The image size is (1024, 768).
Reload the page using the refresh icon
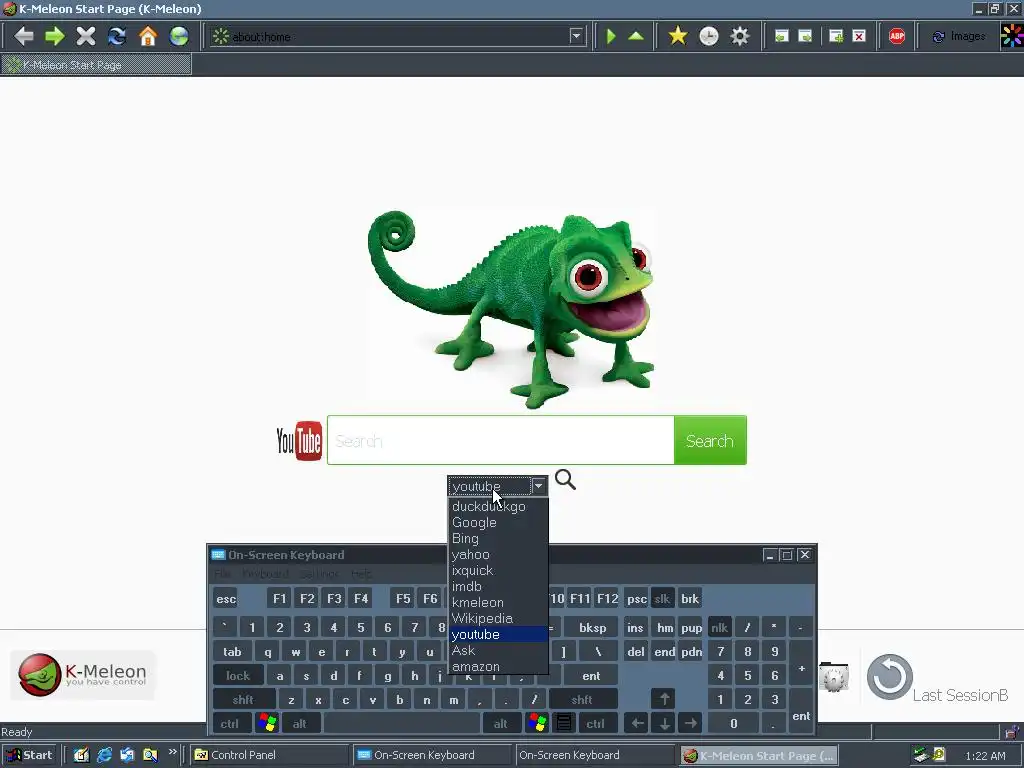pos(117,36)
